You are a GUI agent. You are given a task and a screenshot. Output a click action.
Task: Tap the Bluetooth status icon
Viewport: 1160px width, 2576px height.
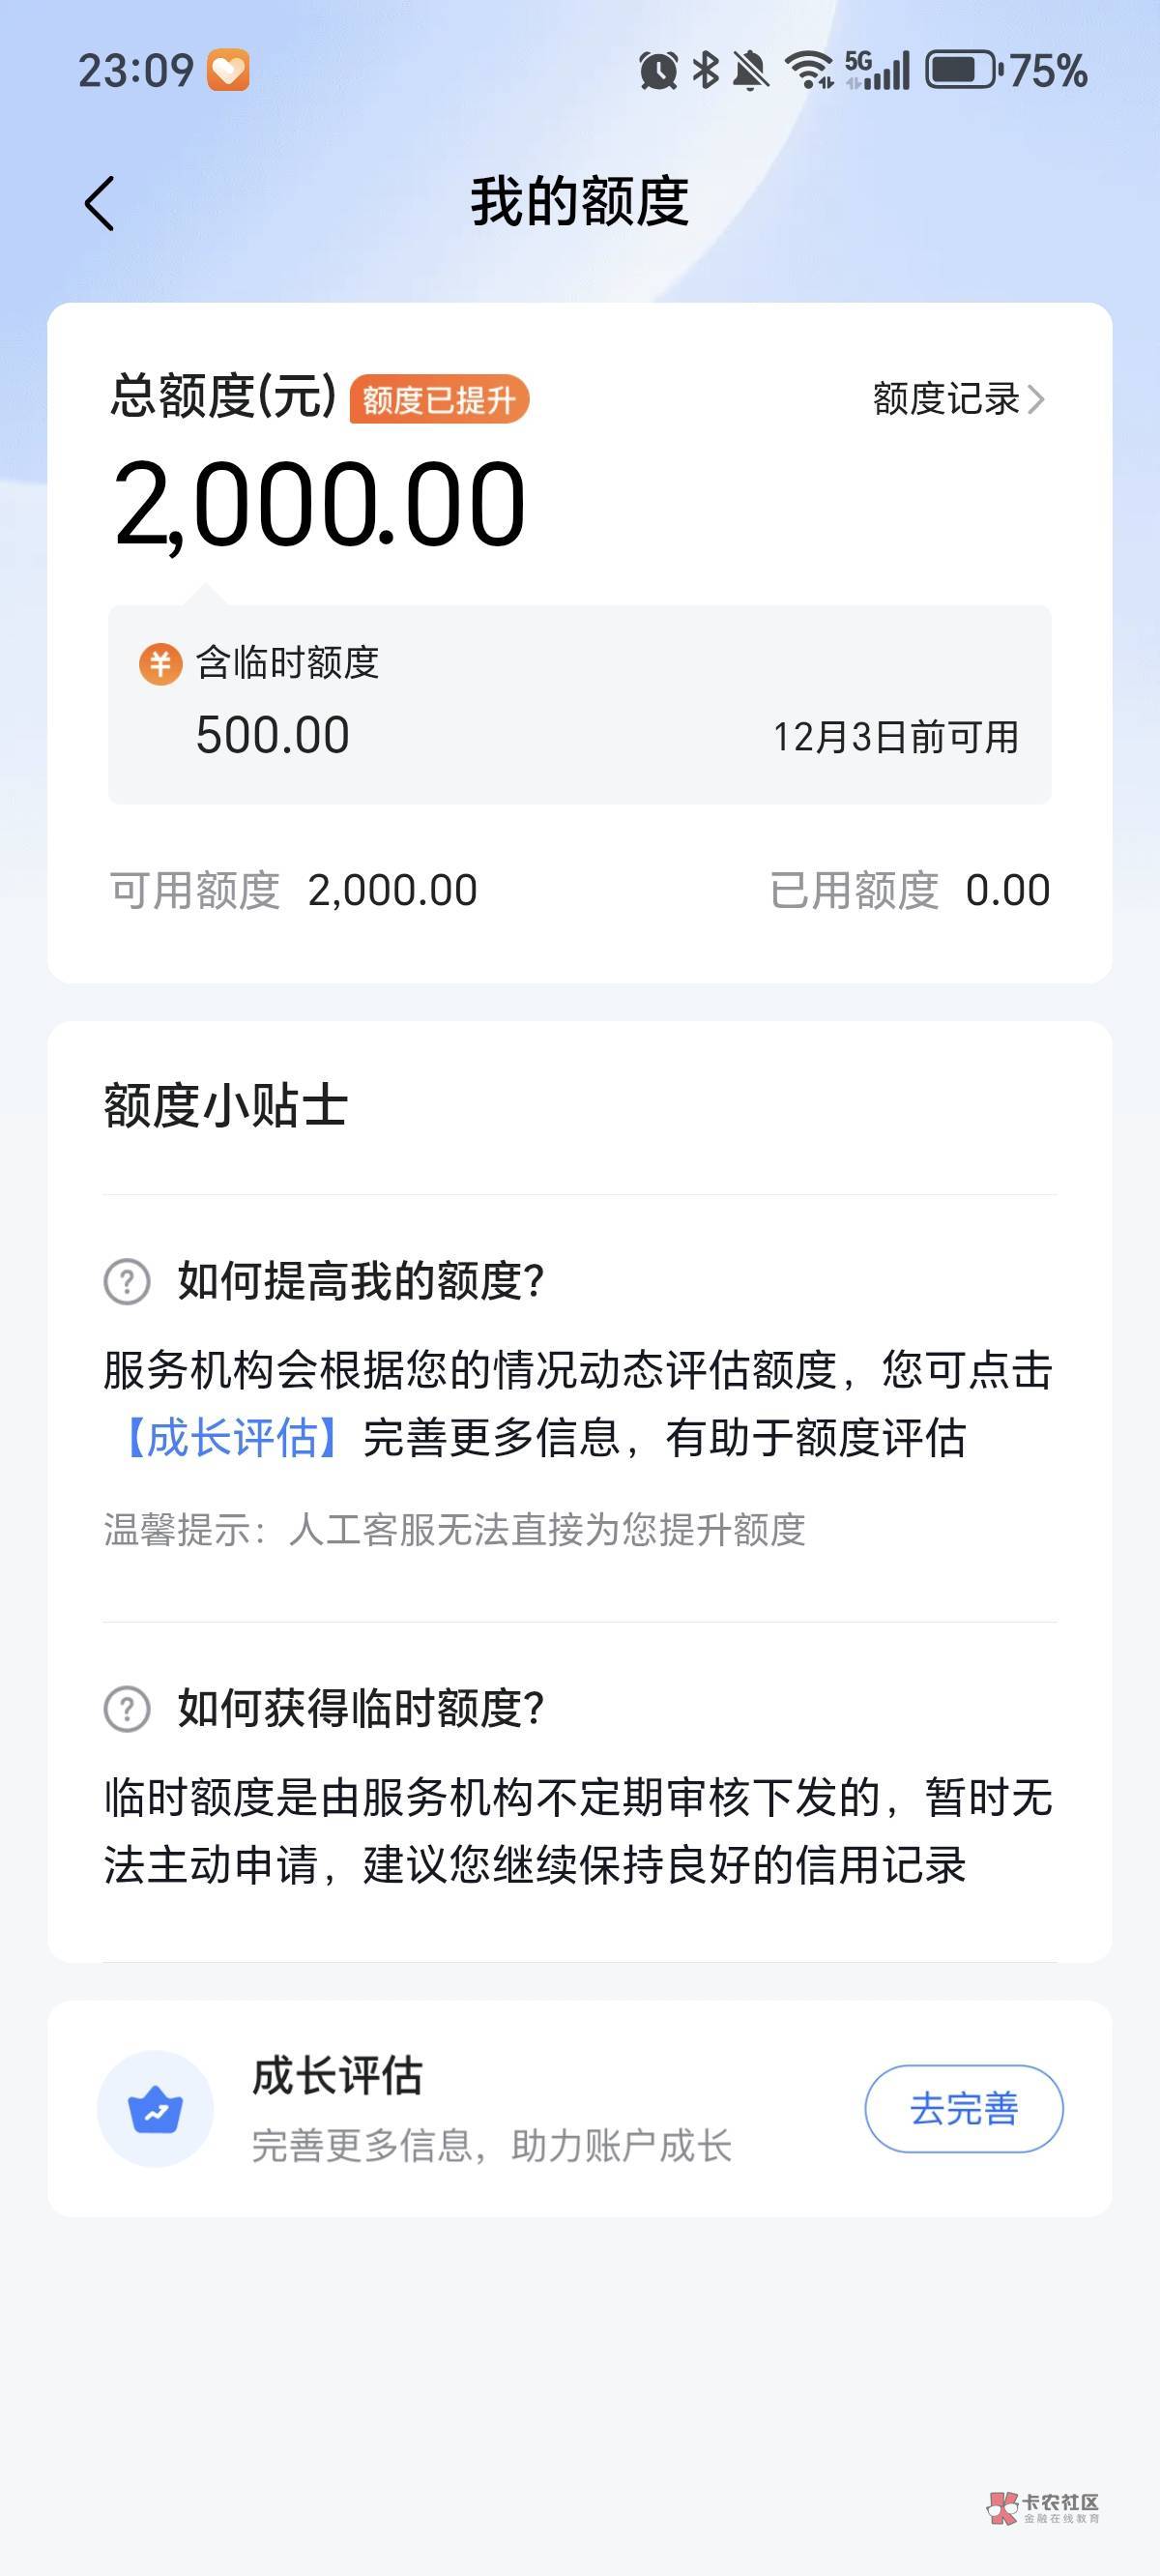[706, 70]
